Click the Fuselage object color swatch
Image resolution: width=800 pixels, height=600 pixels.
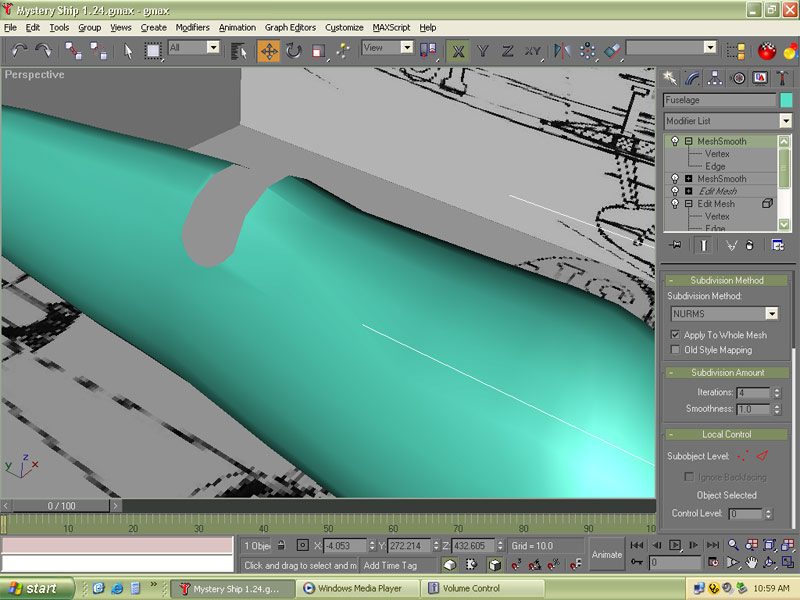(x=785, y=100)
